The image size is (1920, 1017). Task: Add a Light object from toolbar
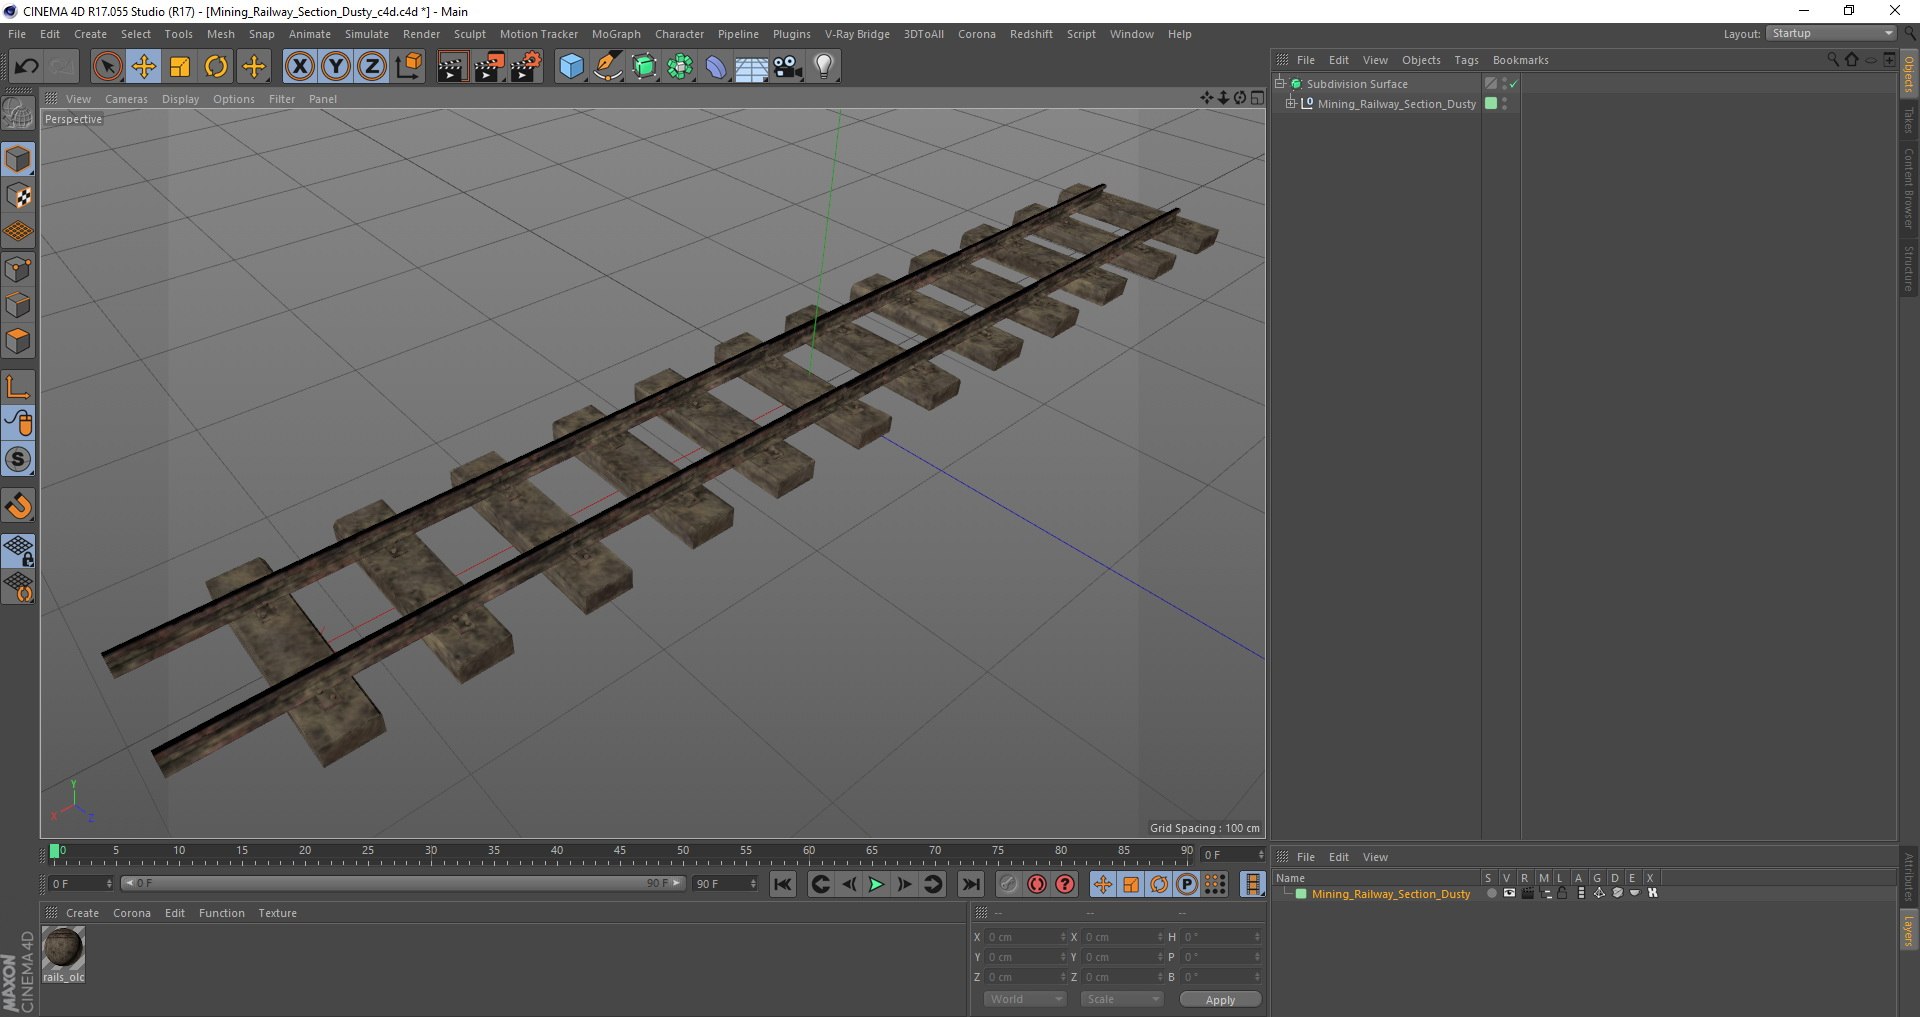(x=824, y=67)
